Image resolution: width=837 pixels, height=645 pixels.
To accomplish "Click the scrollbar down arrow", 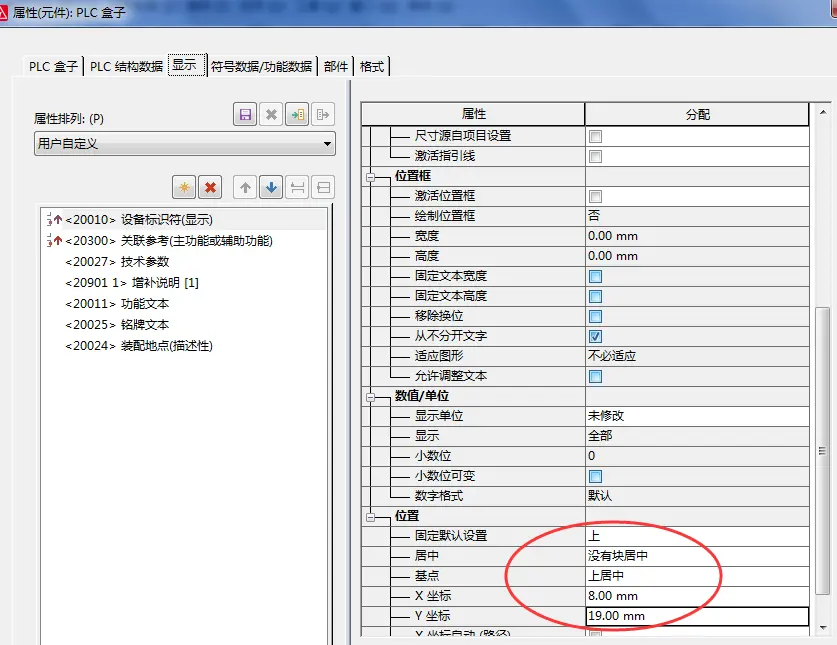I will [x=823, y=628].
